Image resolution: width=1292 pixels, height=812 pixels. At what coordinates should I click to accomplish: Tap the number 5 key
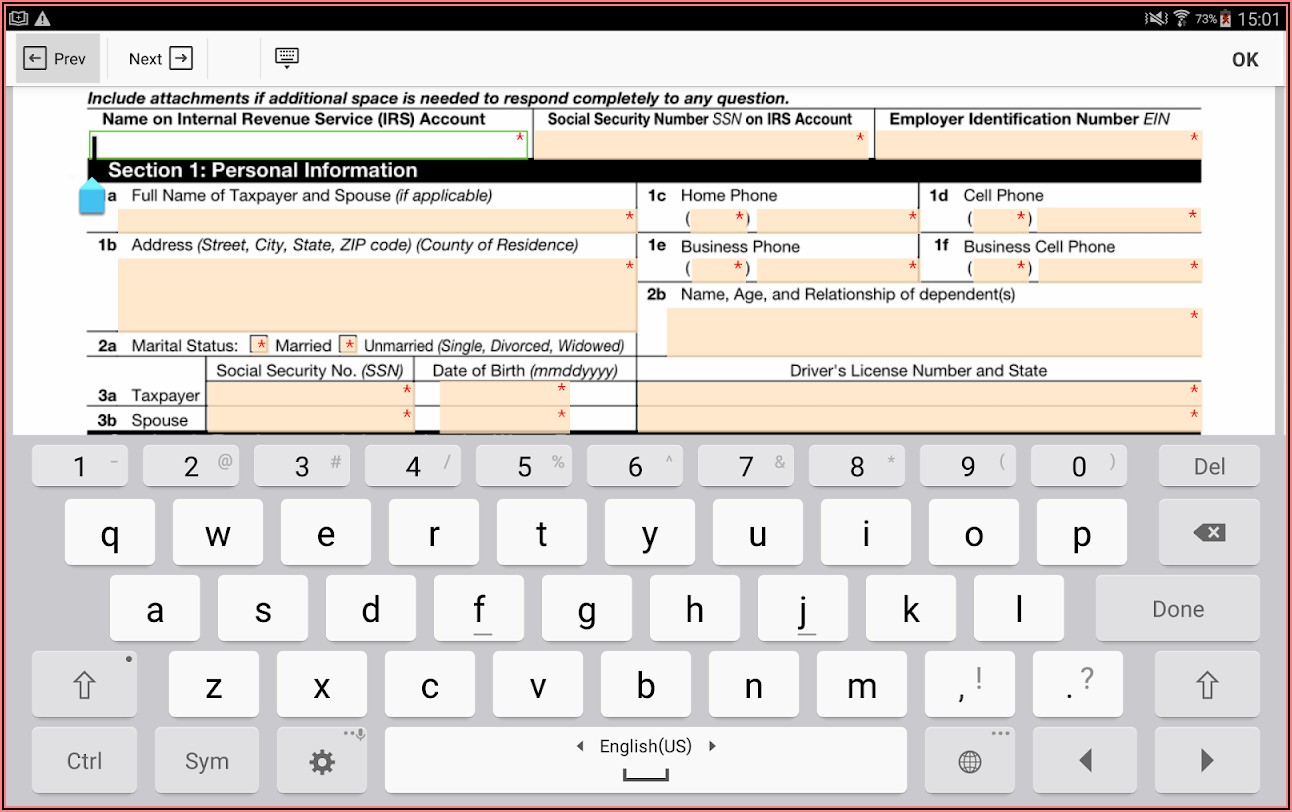pos(524,466)
